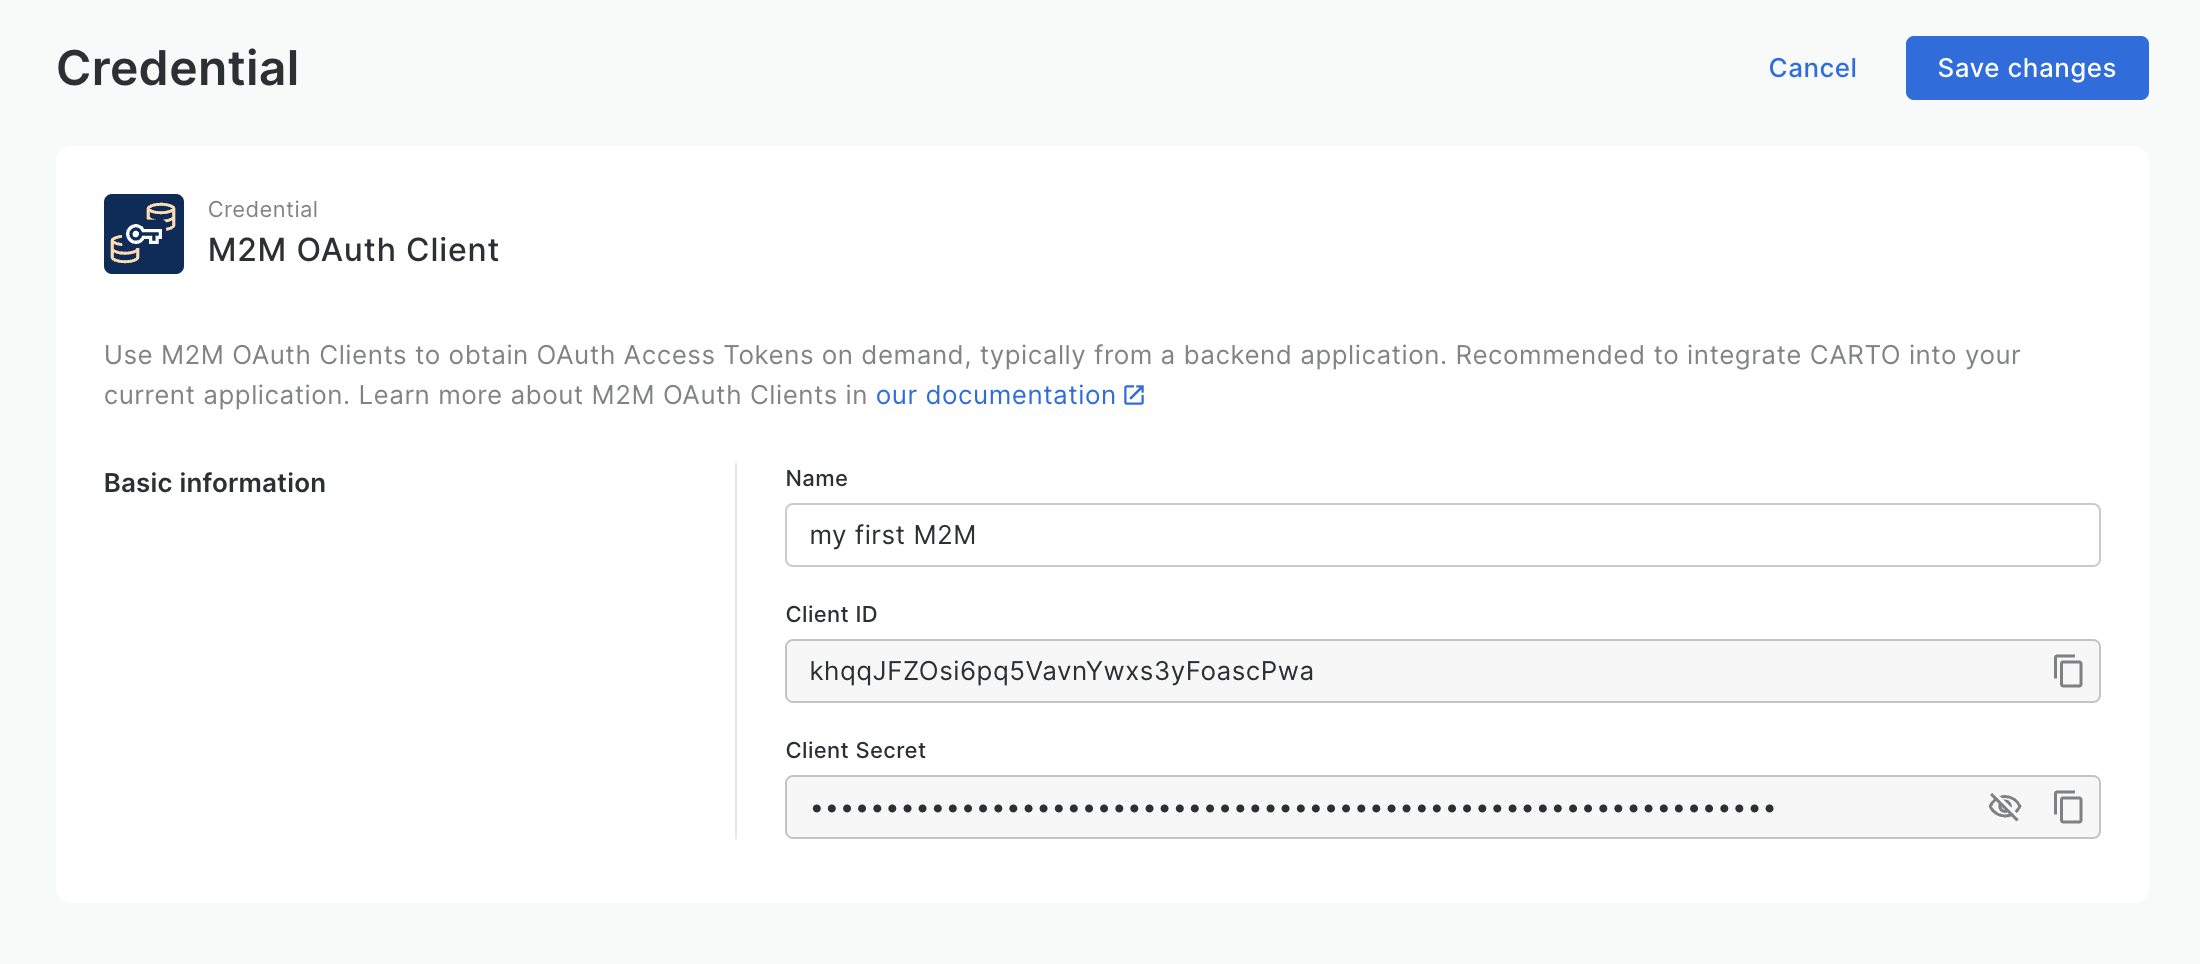
Task: Click the masked dots of the secret
Action: tap(1292, 808)
